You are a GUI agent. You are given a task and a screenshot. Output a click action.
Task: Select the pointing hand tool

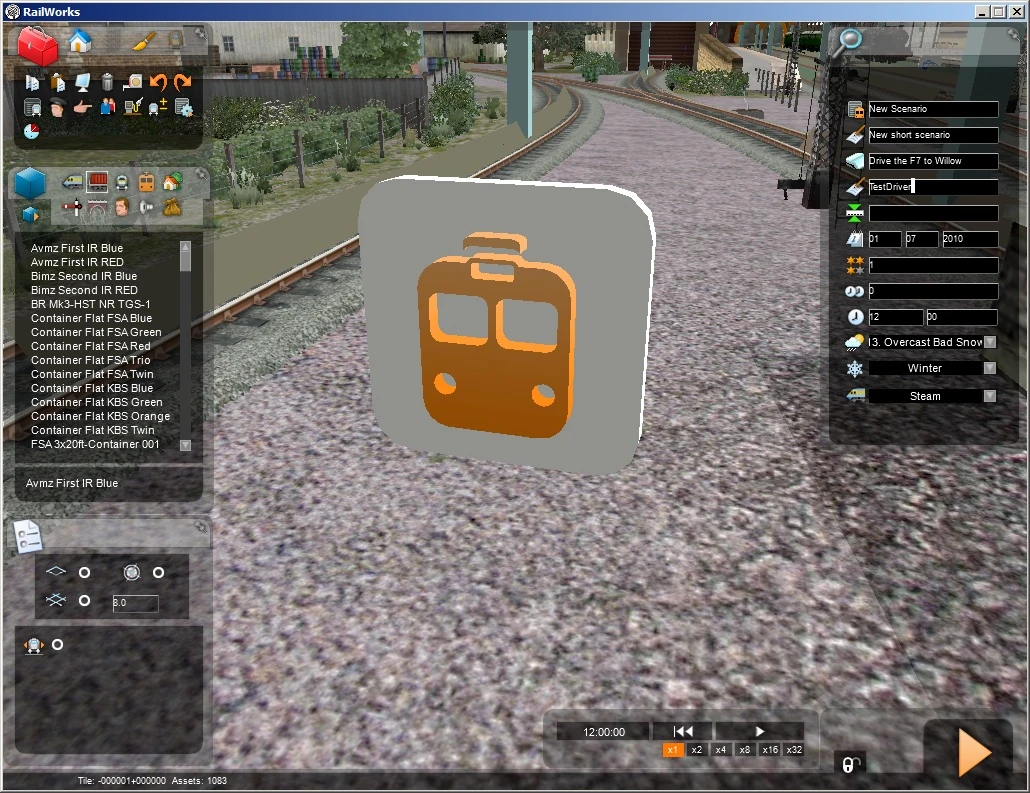pos(82,106)
